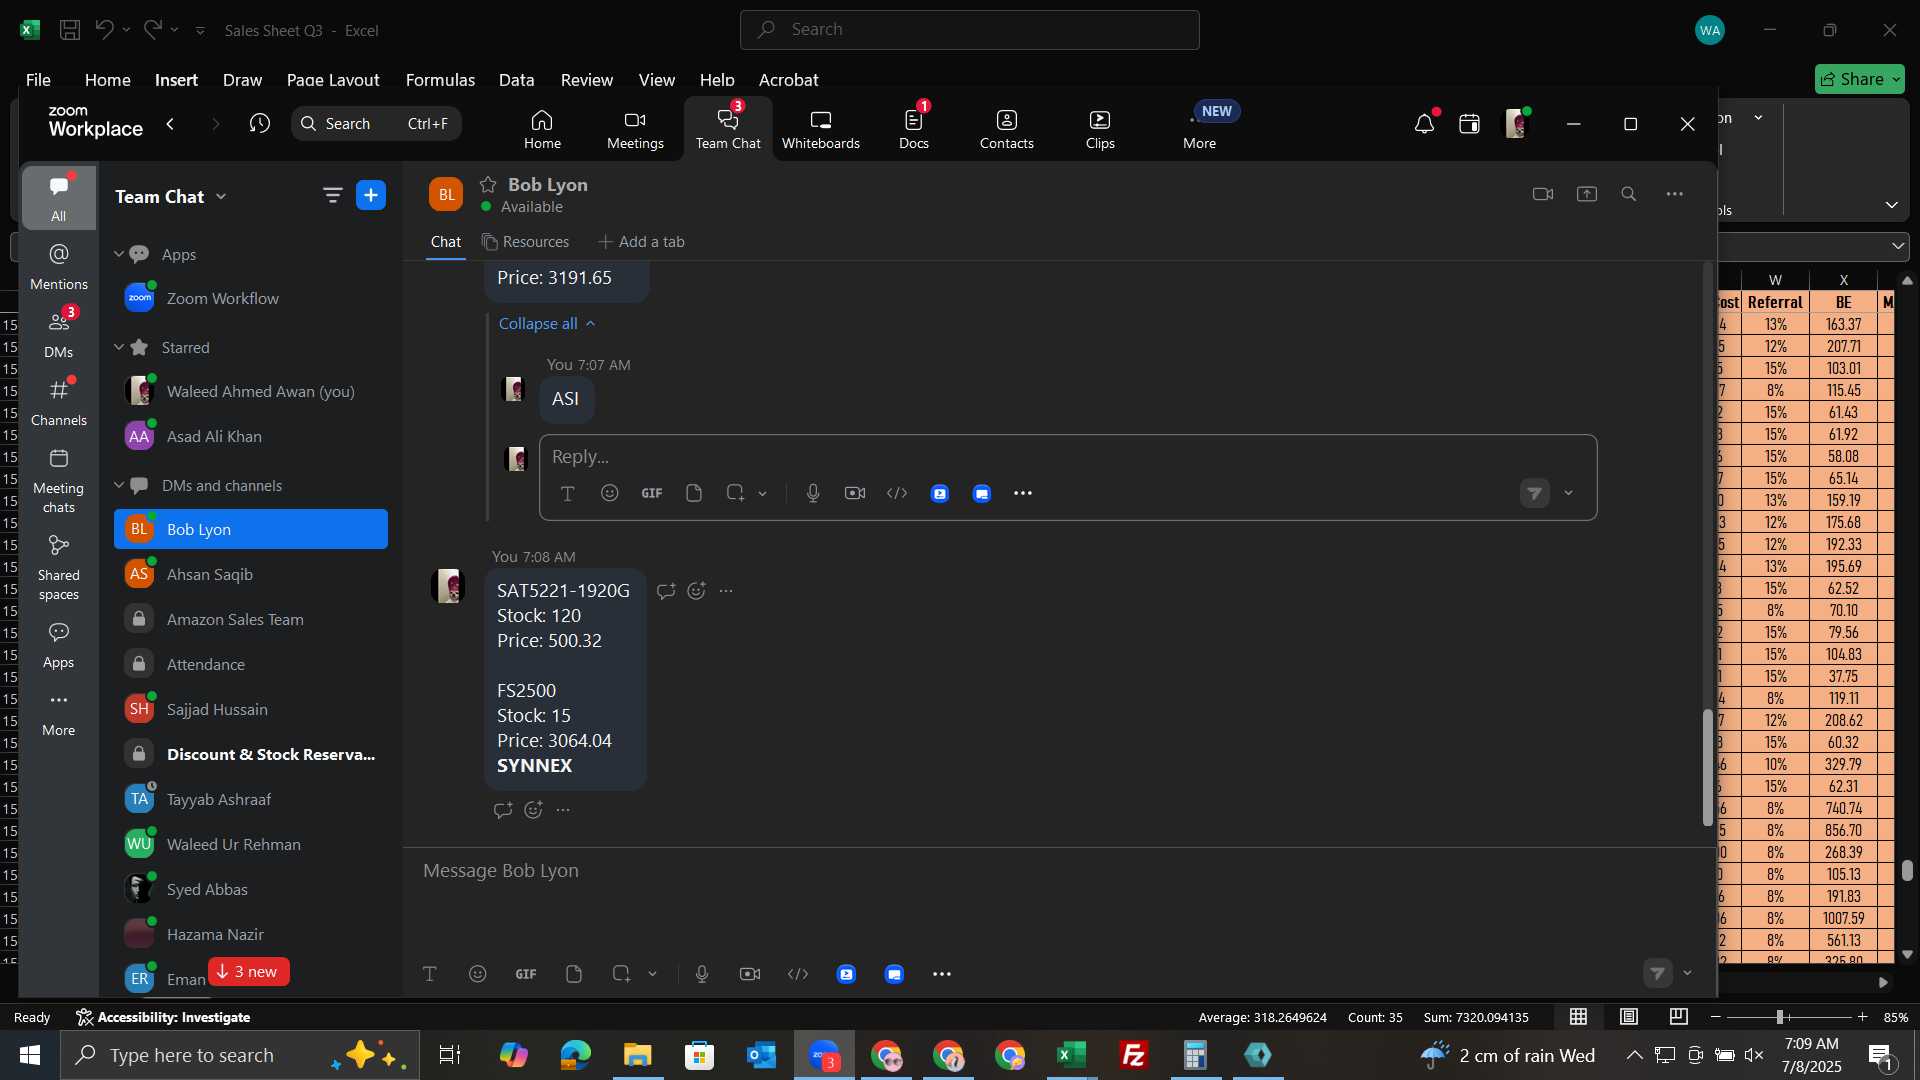This screenshot has height=1080, width=1920.
Task: Collapse the Starred section
Action: click(x=118, y=347)
